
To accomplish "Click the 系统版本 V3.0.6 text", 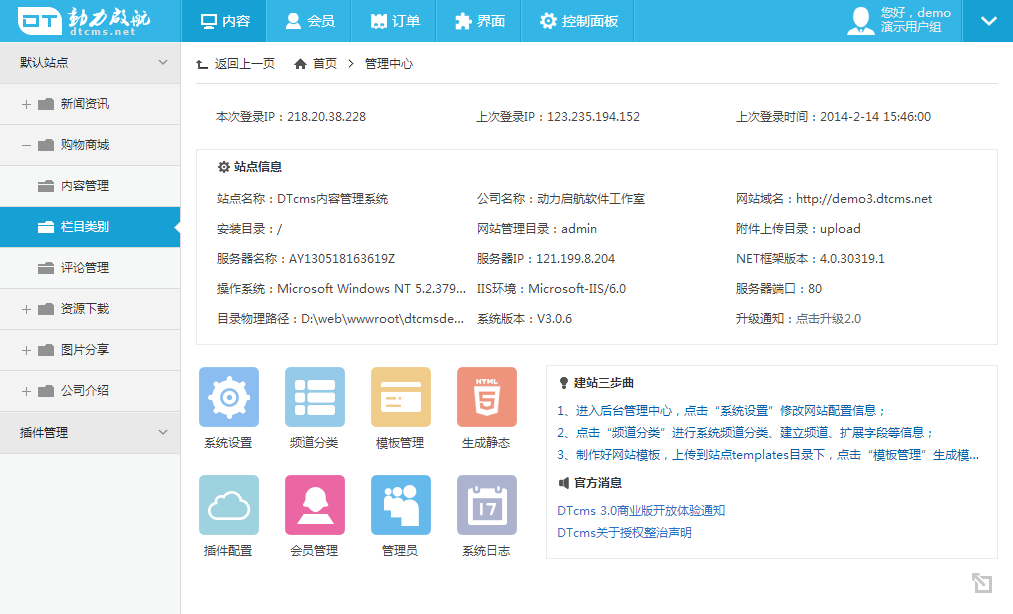I will 525,319.
